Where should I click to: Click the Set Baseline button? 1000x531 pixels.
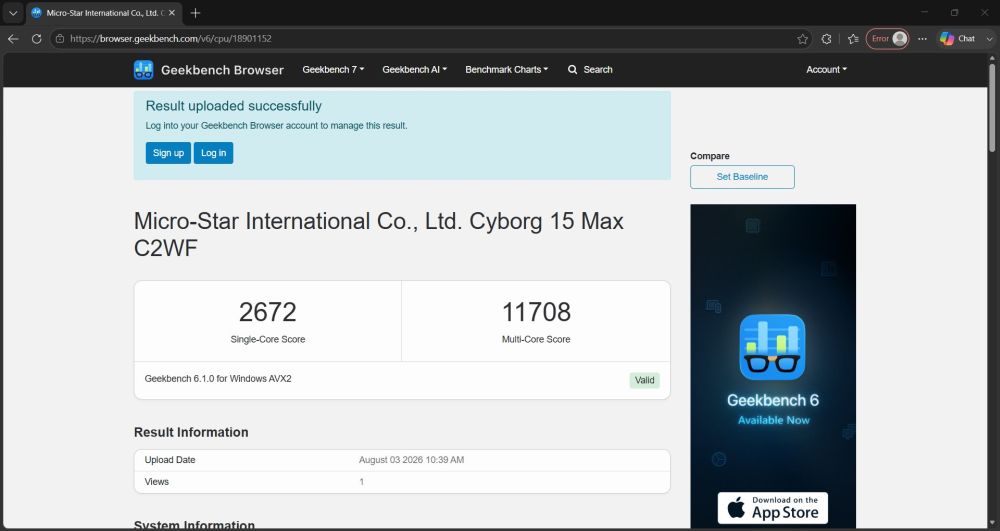click(x=742, y=177)
